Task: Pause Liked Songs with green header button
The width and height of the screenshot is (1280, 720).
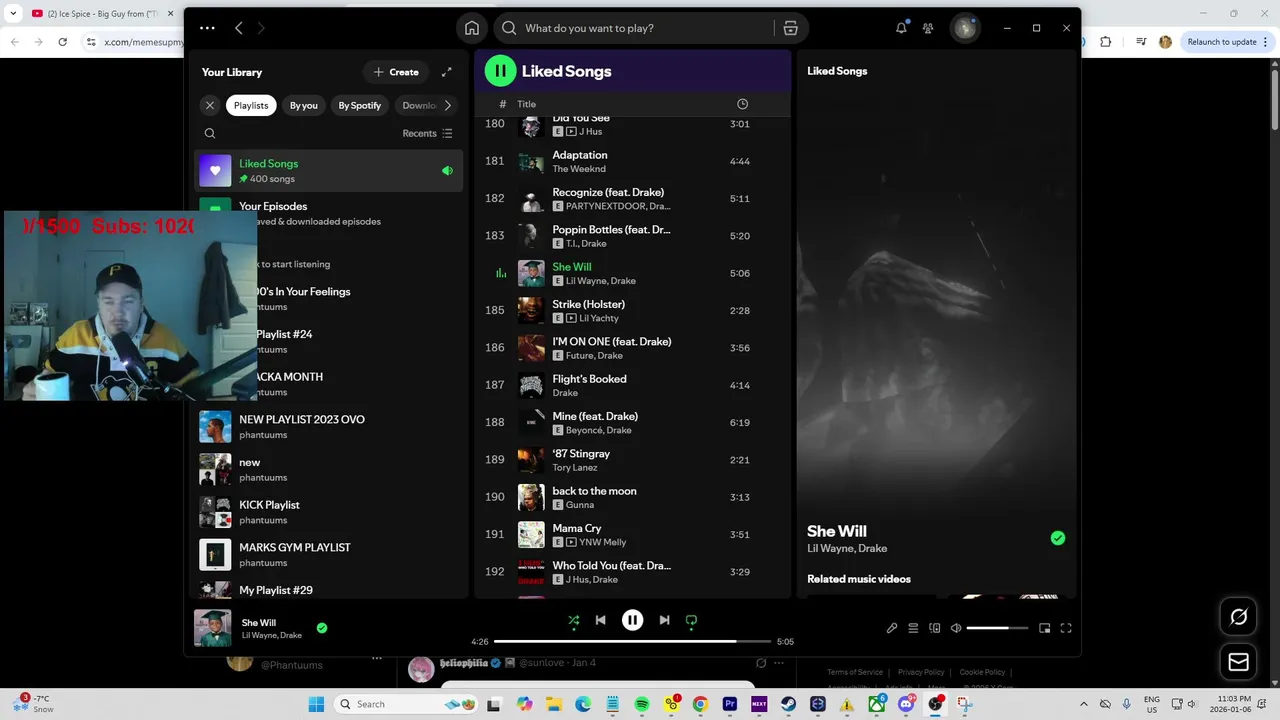Action: tap(500, 71)
